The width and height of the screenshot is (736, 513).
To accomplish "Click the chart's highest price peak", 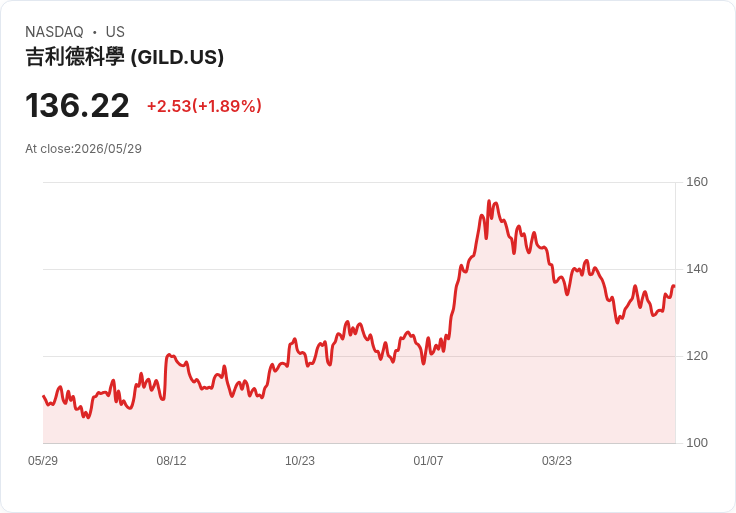I will [x=489, y=201].
